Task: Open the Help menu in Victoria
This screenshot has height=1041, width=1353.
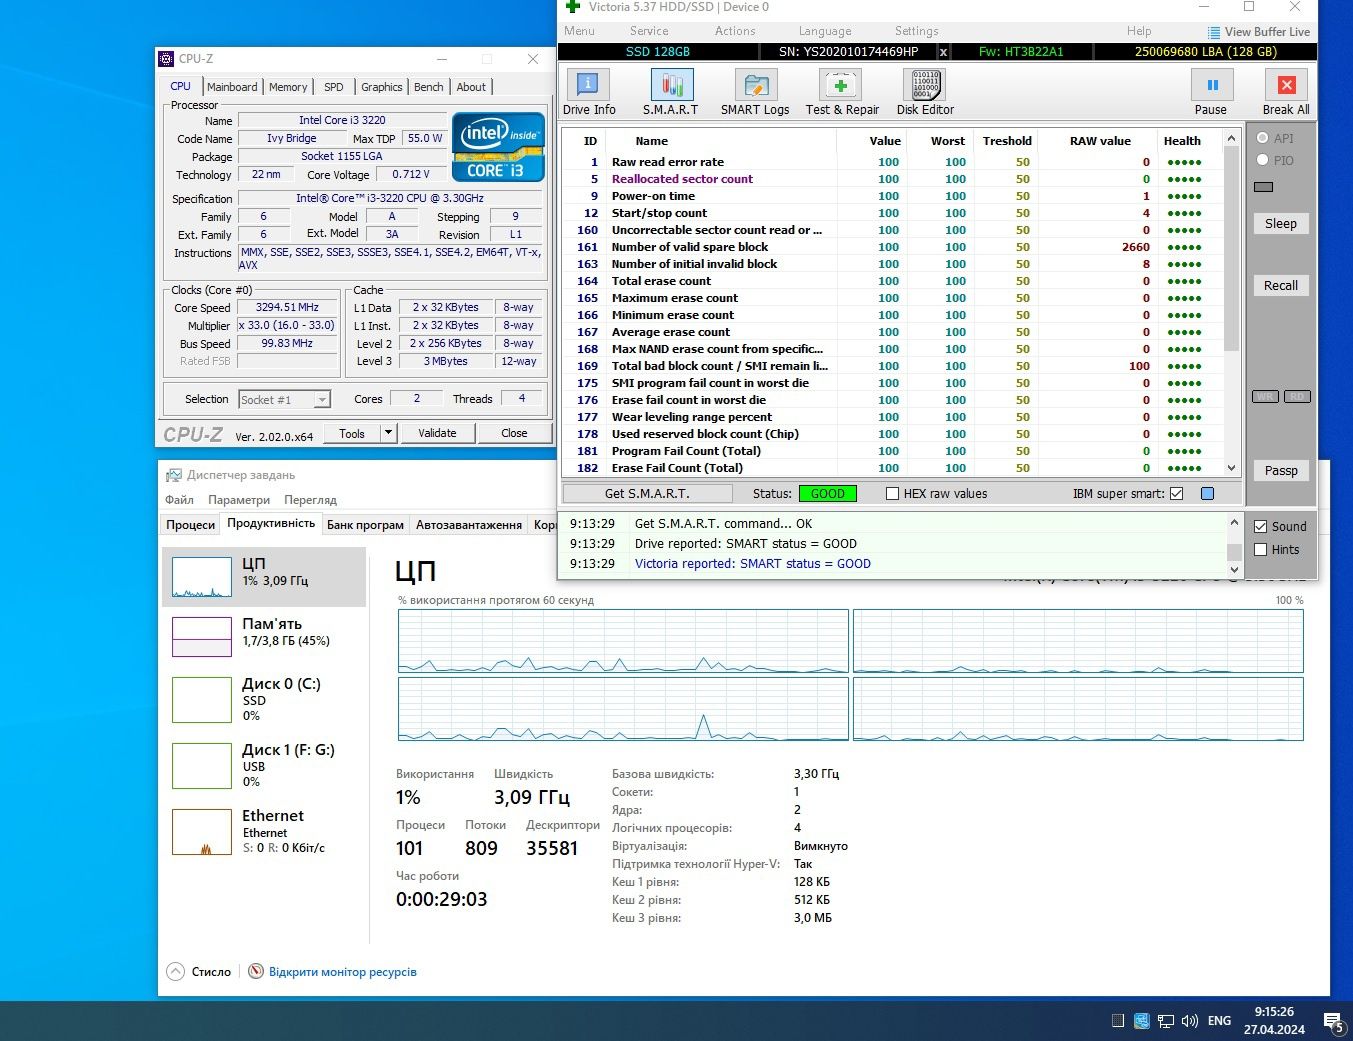Action: click(1139, 31)
